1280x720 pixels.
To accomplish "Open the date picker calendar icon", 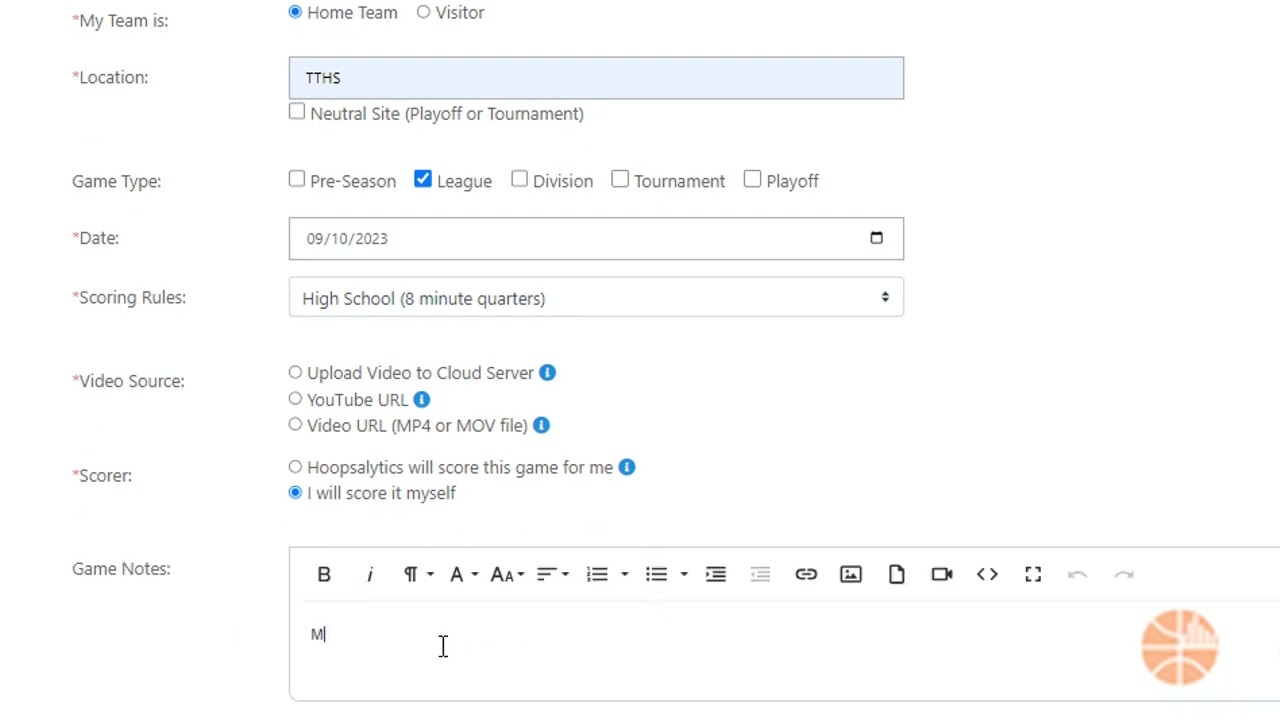I will tap(876, 238).
